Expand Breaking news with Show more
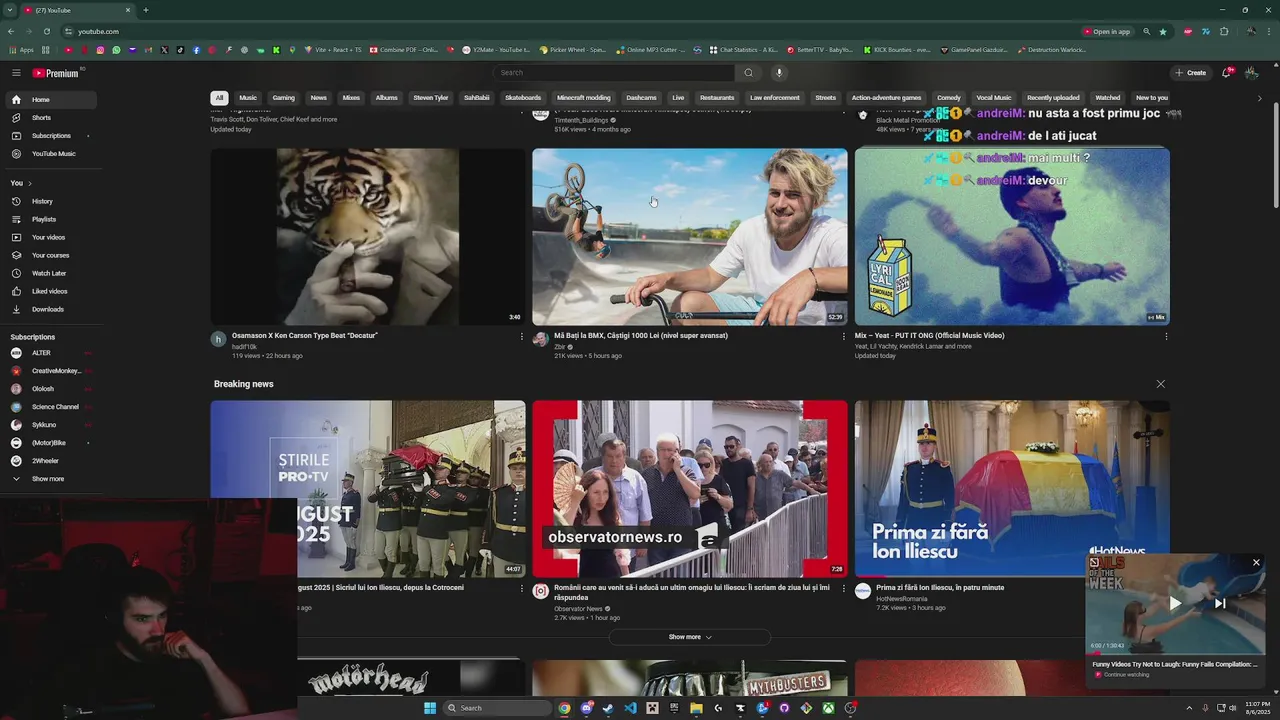This screenshot has width=1280, height=720. (x=690, y=637)
